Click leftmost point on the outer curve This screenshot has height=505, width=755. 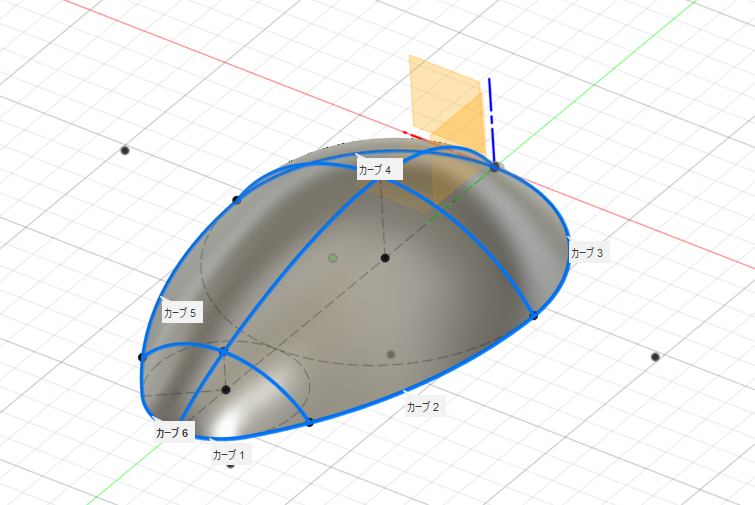(x=142, y=357)
